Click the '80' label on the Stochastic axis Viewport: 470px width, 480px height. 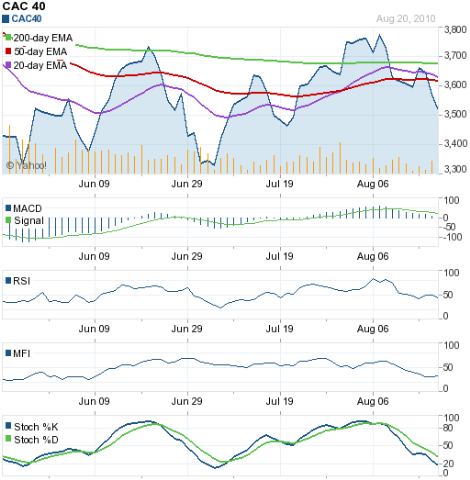448,428
